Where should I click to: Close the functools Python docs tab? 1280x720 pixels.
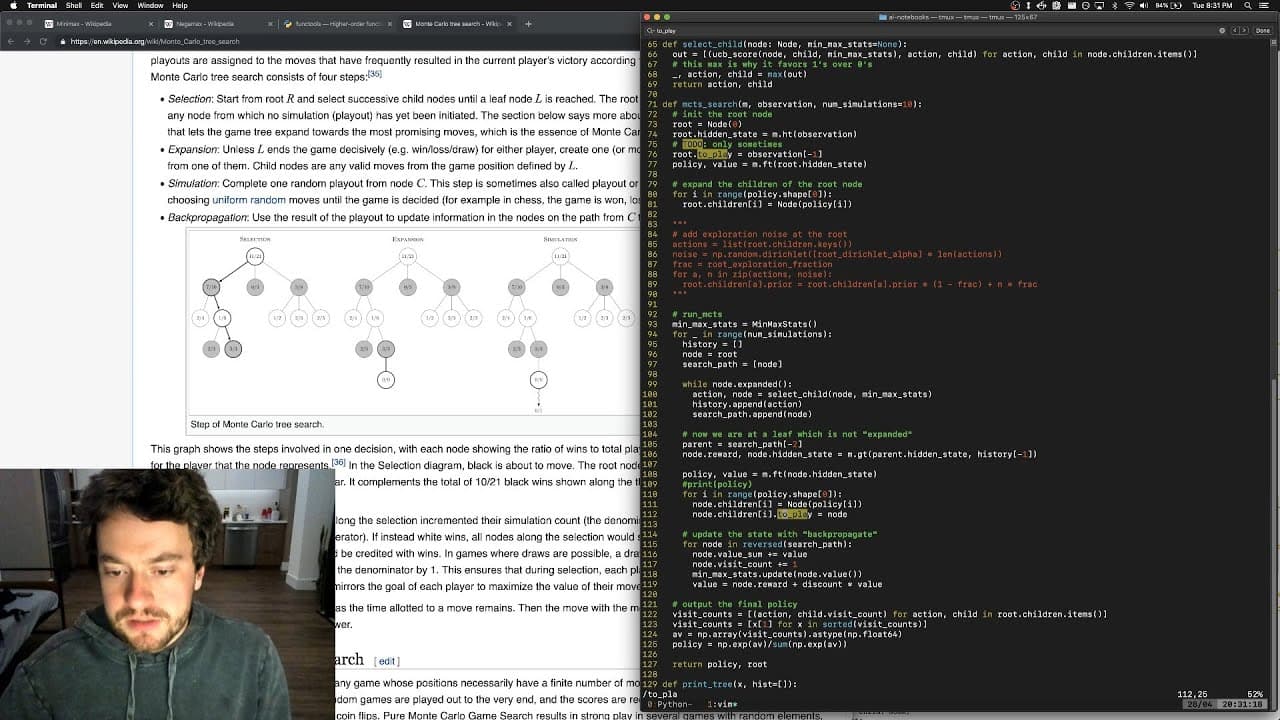[390, 23]
